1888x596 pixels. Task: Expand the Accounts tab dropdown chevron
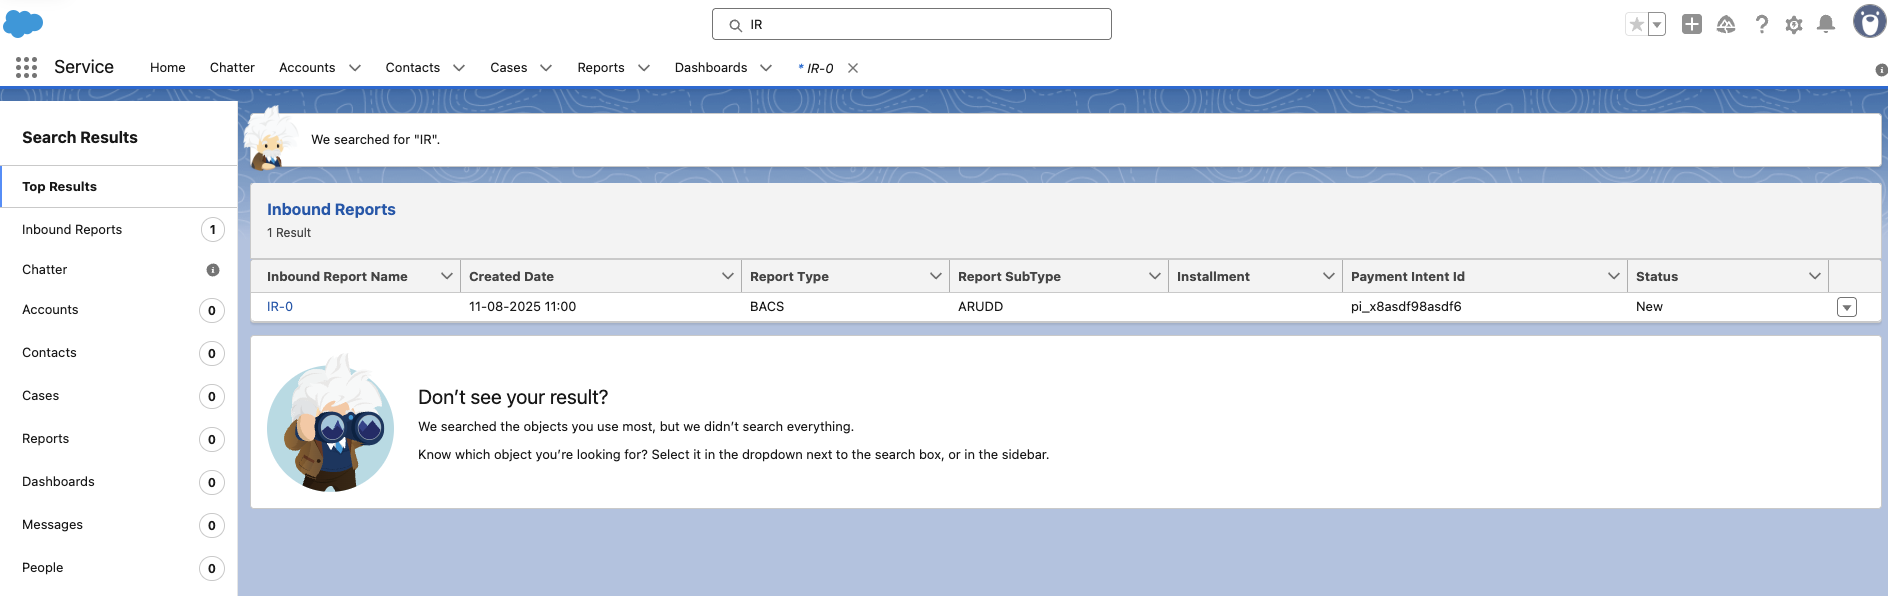point(355,68)
